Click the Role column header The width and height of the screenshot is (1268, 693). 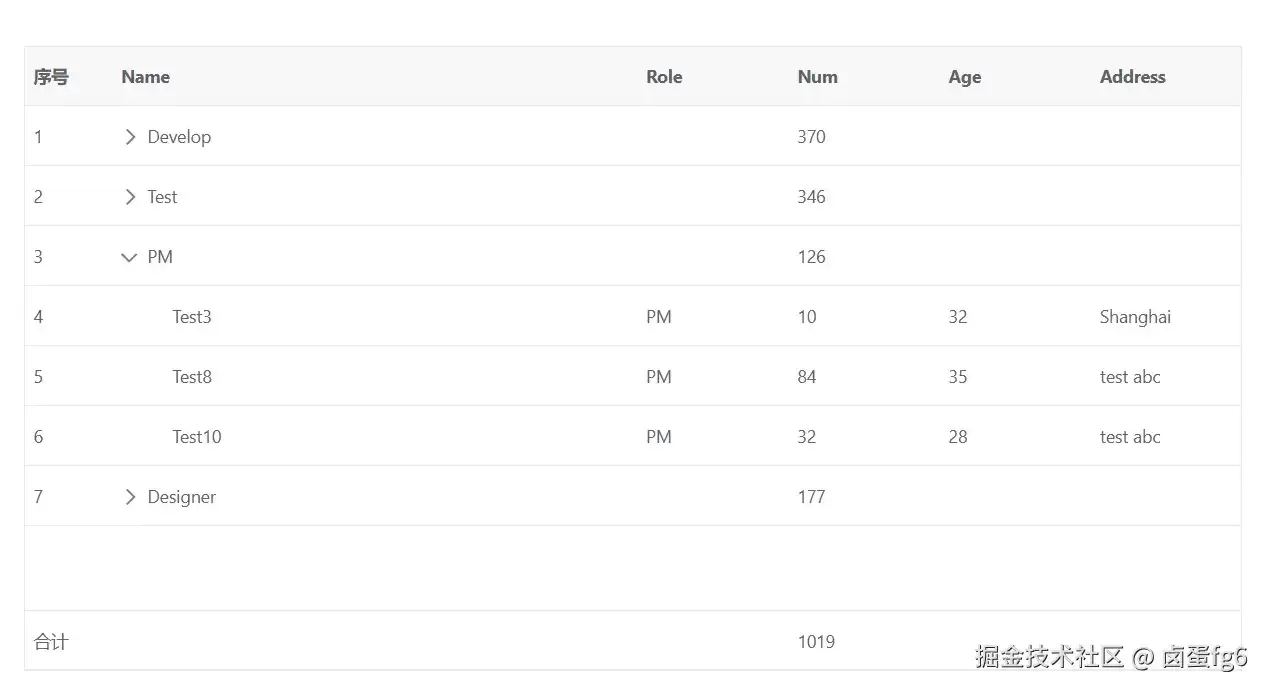pyautogui.click(x=664, y=77)
